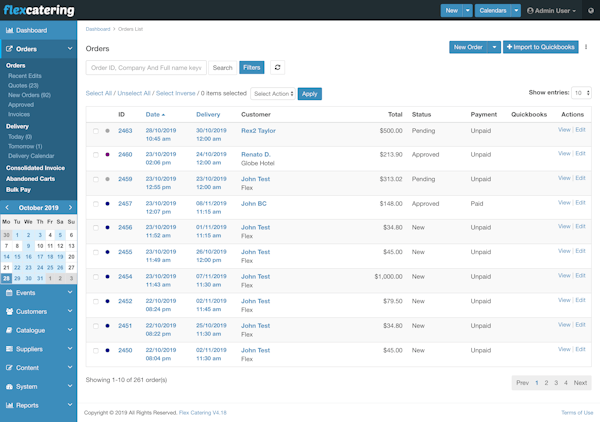Open Consolidated Invoice in sidebar
Viewport: 600px width, 422px height.
(x=35, y=168)
